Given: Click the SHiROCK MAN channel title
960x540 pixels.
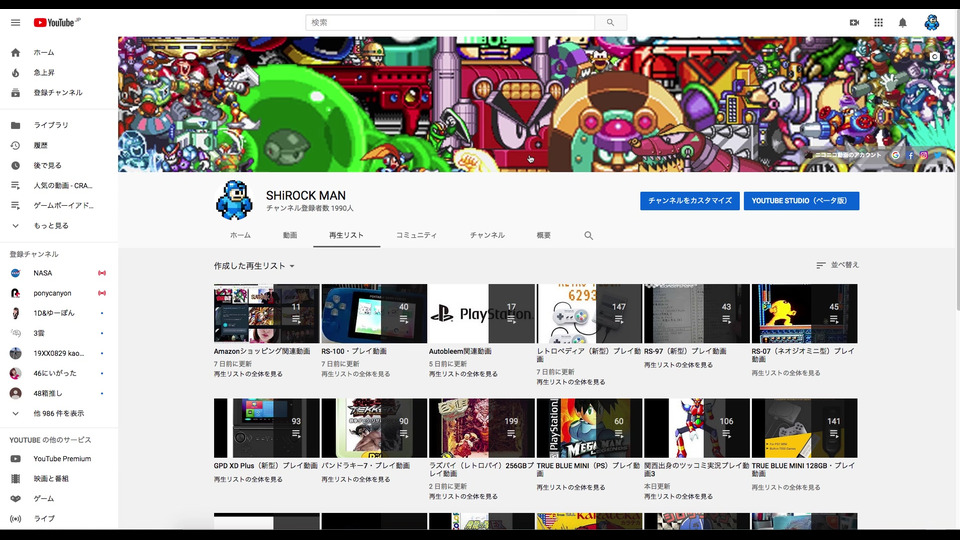Looking at the screenshot, I should pos(306,195).
